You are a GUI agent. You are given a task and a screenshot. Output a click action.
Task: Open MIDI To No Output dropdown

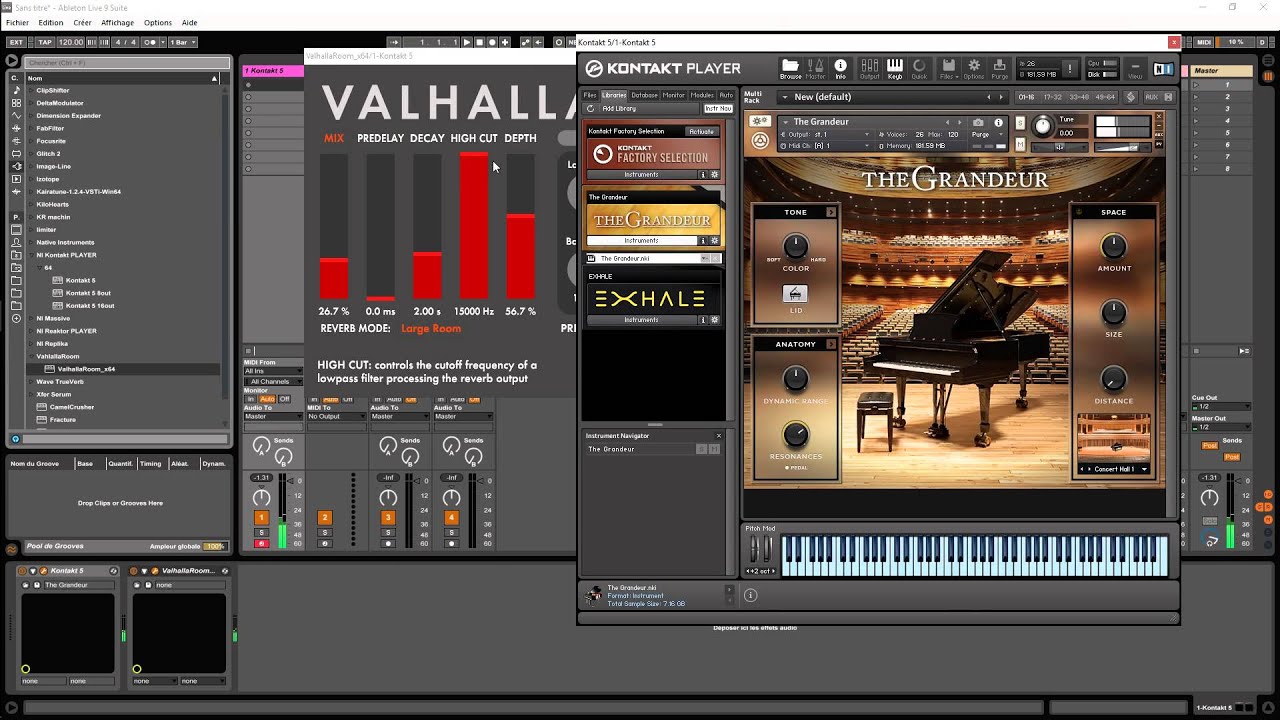point(336,416)
